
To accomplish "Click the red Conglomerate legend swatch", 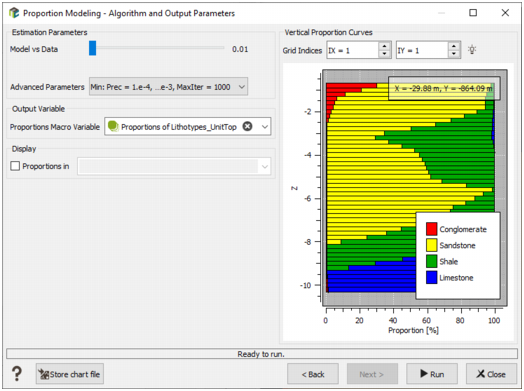I will pyautogui.click(x=431, y=229).
